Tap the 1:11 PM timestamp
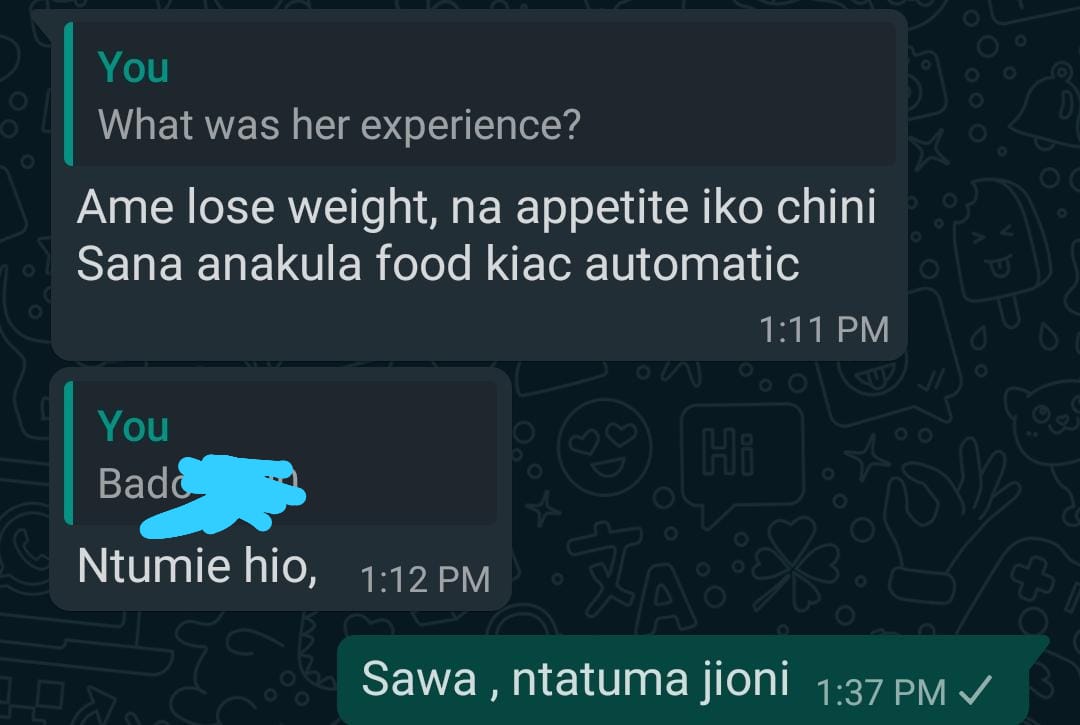 coord(824,330)
